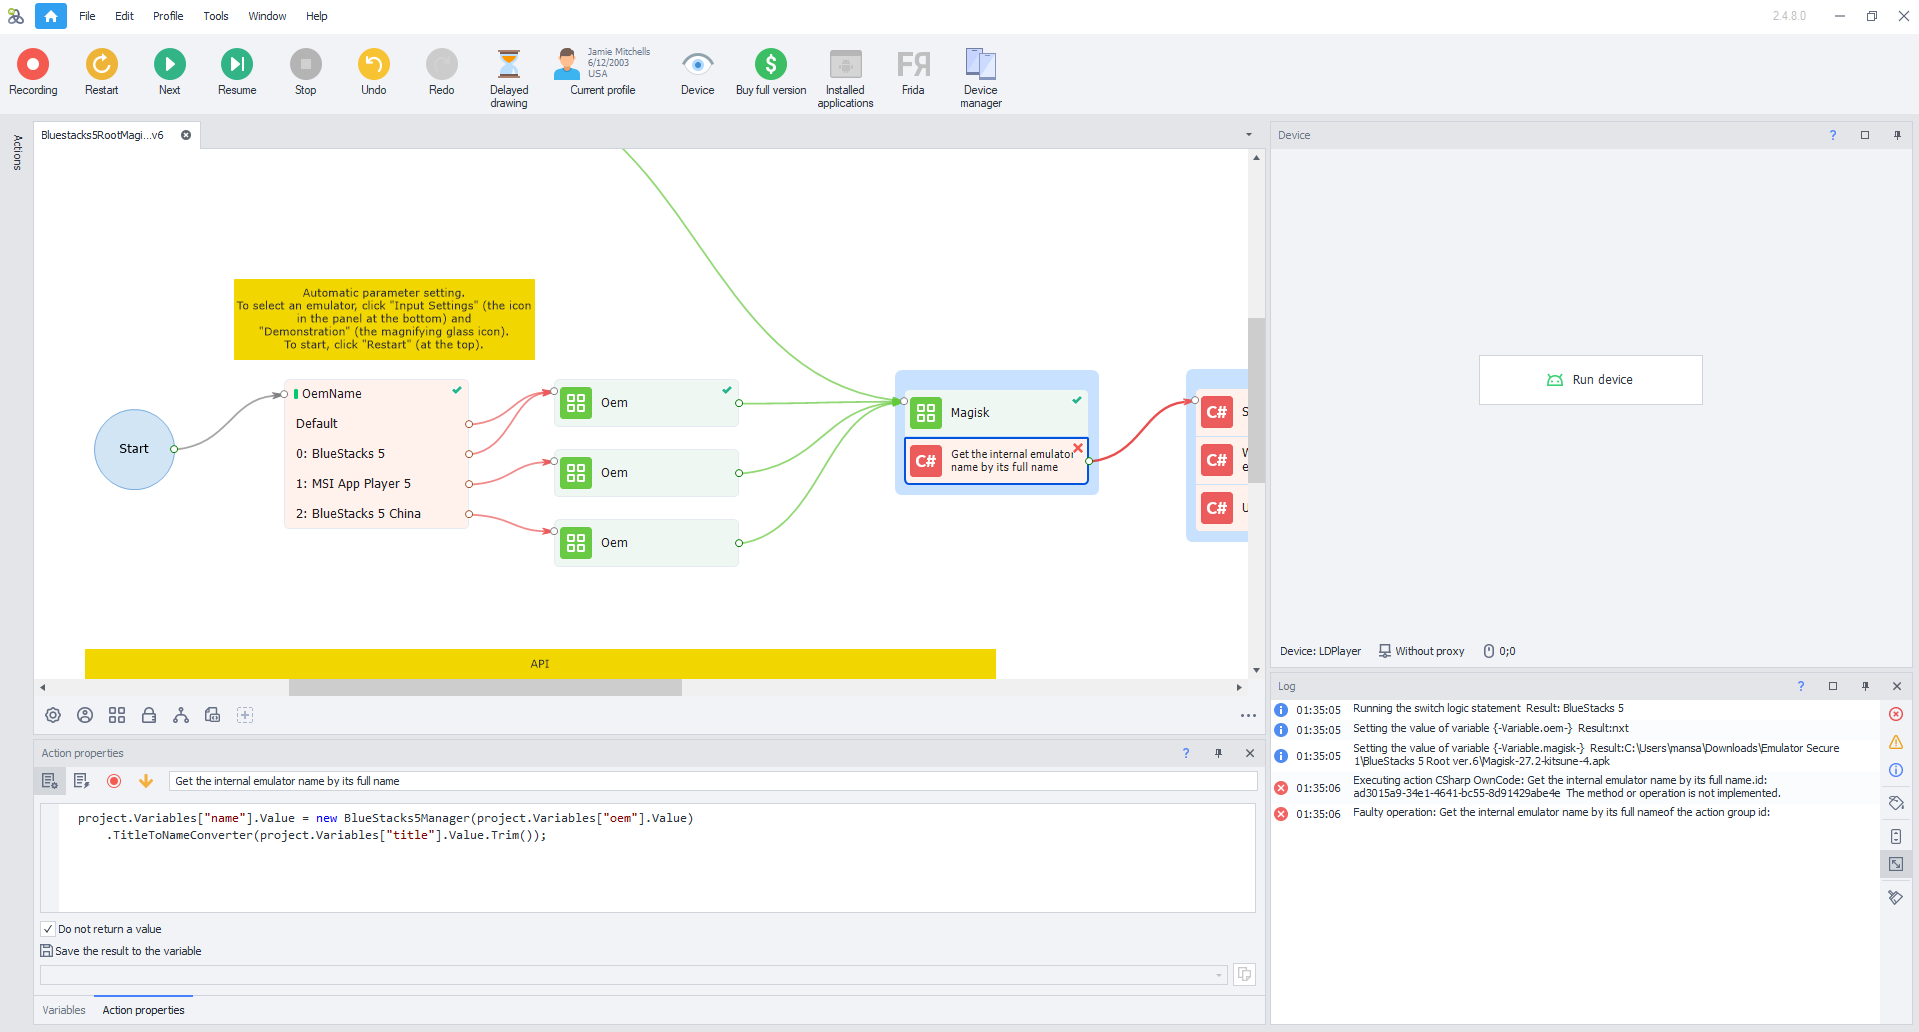This screenshot has width=1919, height=1032.
Task: Click the Restart toolbar icon
Action: pos(101,65)
